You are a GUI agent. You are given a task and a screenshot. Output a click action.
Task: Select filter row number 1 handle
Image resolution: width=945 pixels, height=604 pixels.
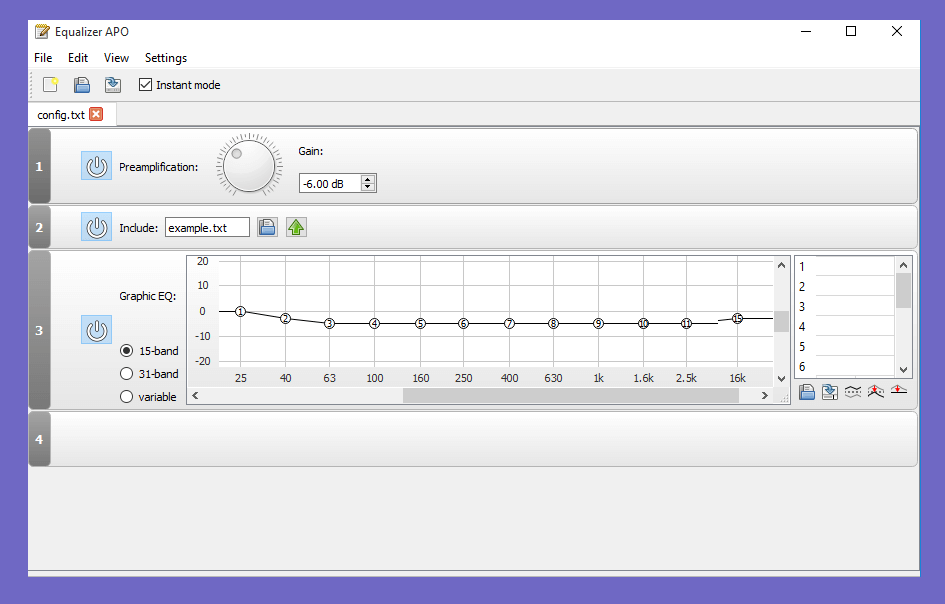(39, 166)
